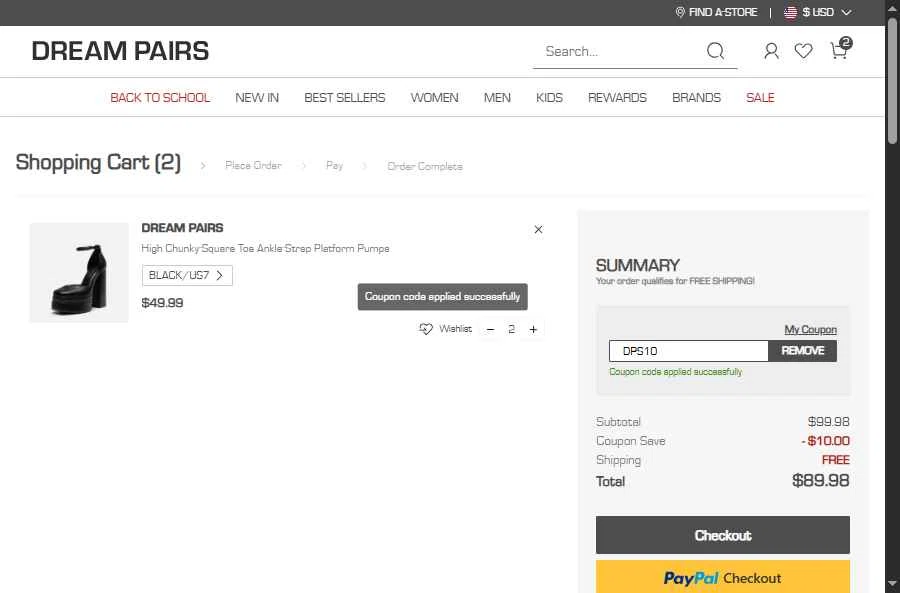Screen dimensions: 900x593
Task: Open the Brands menu
Action: 696,98
